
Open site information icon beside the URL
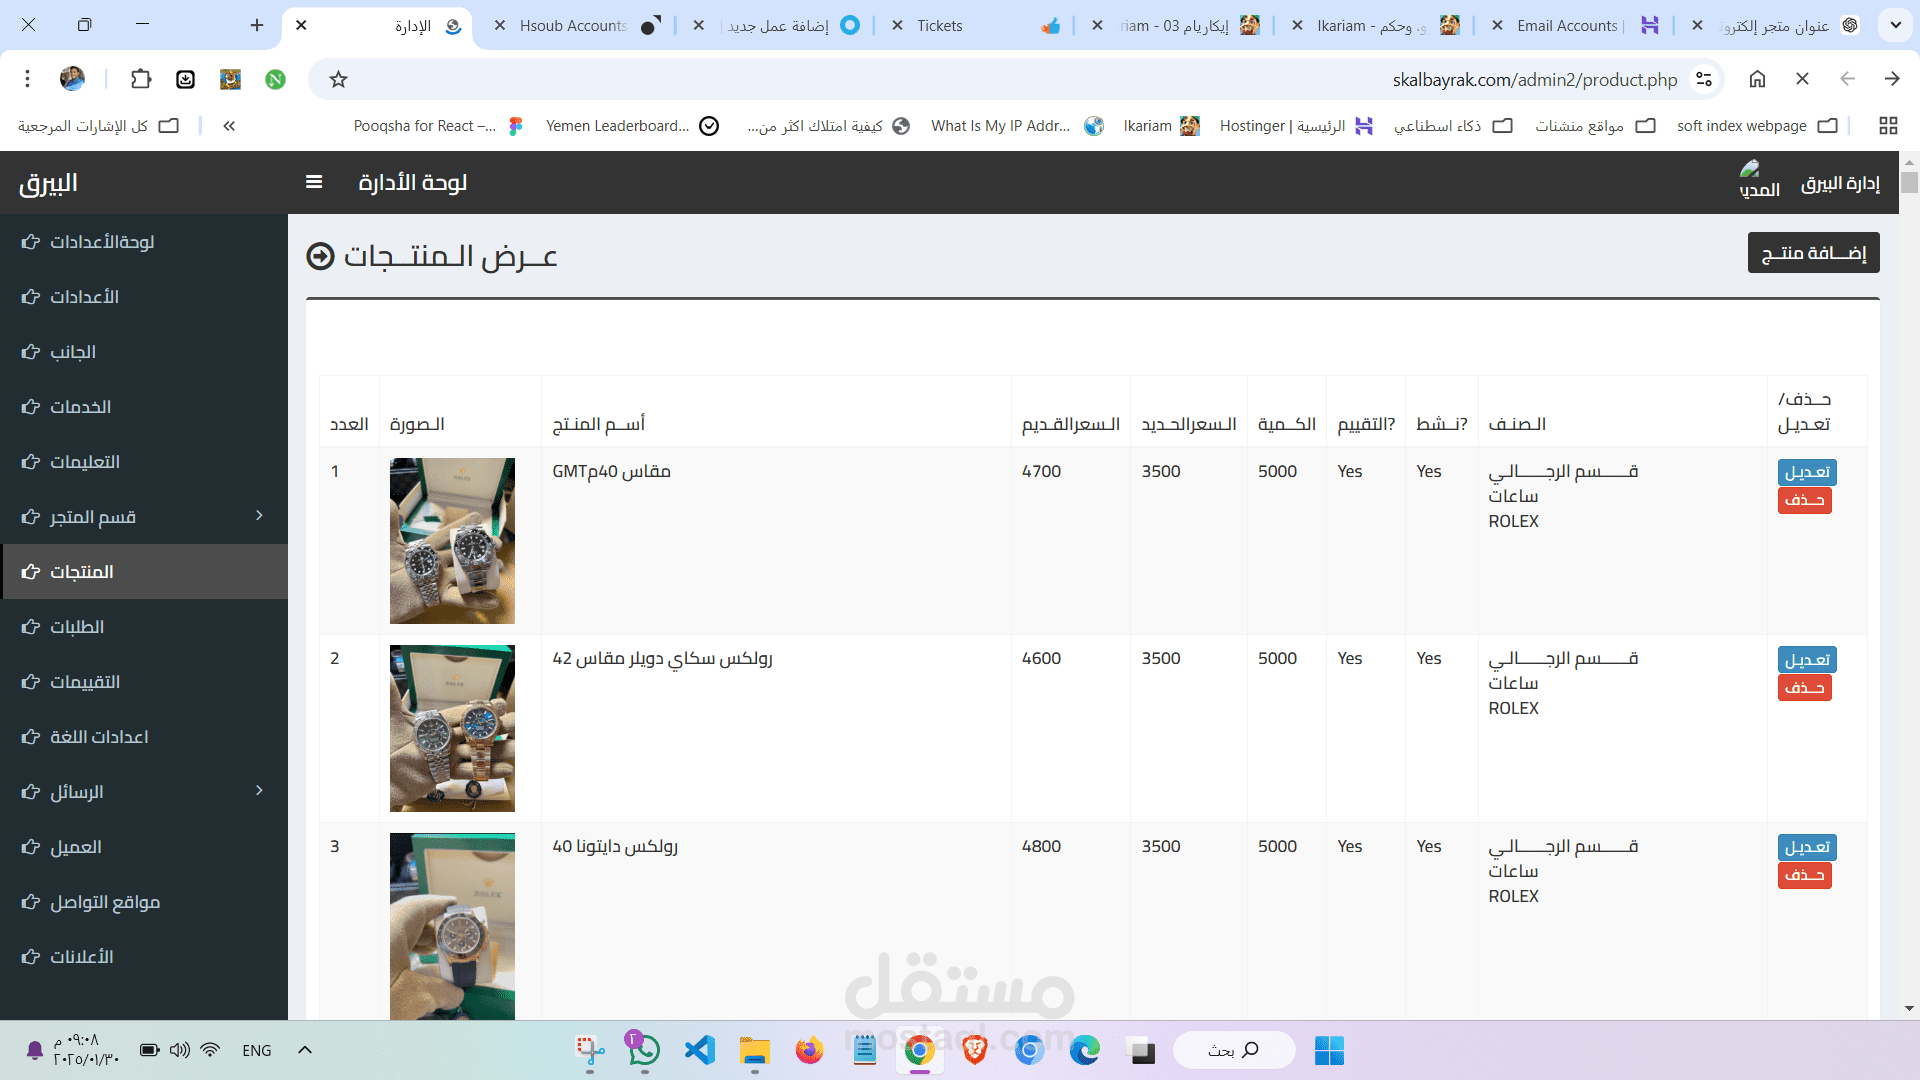(1704, 79)
